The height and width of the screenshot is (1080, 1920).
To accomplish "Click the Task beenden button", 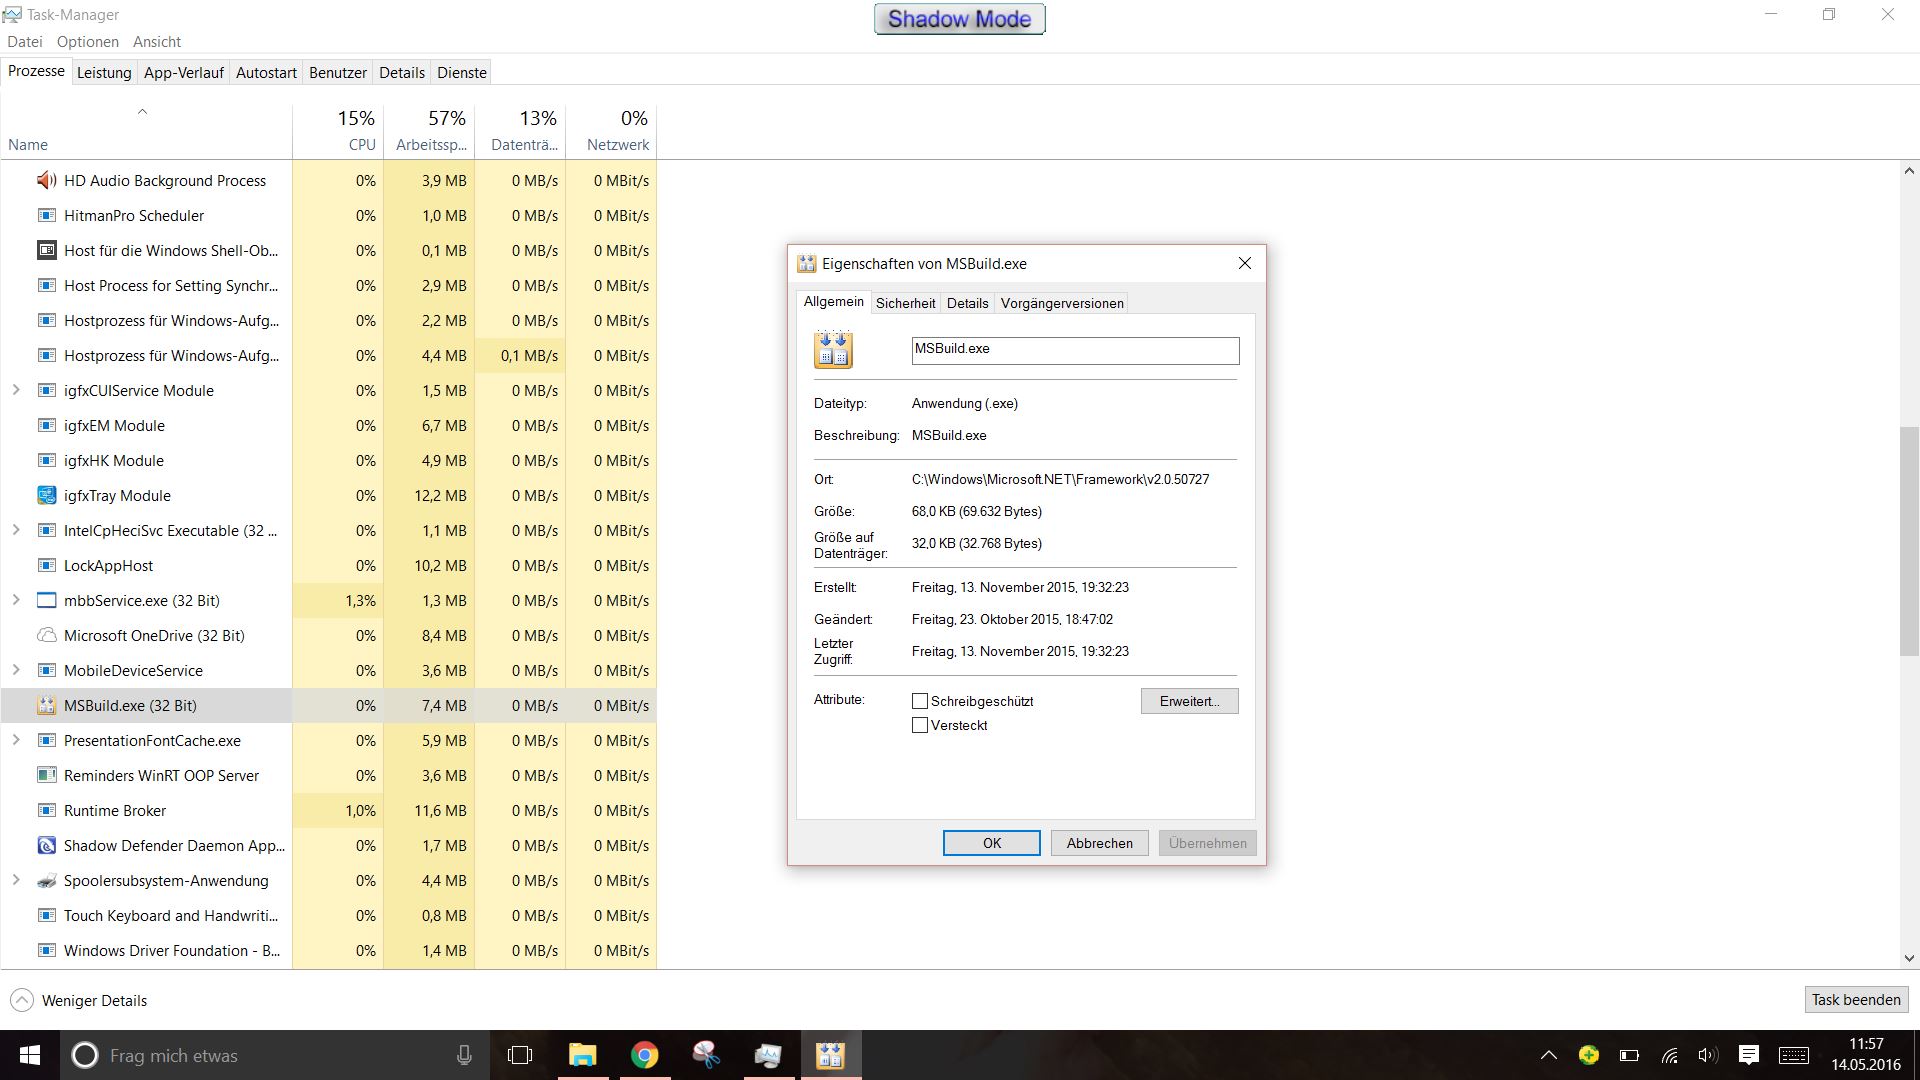I will [x=1856, y=1000].
